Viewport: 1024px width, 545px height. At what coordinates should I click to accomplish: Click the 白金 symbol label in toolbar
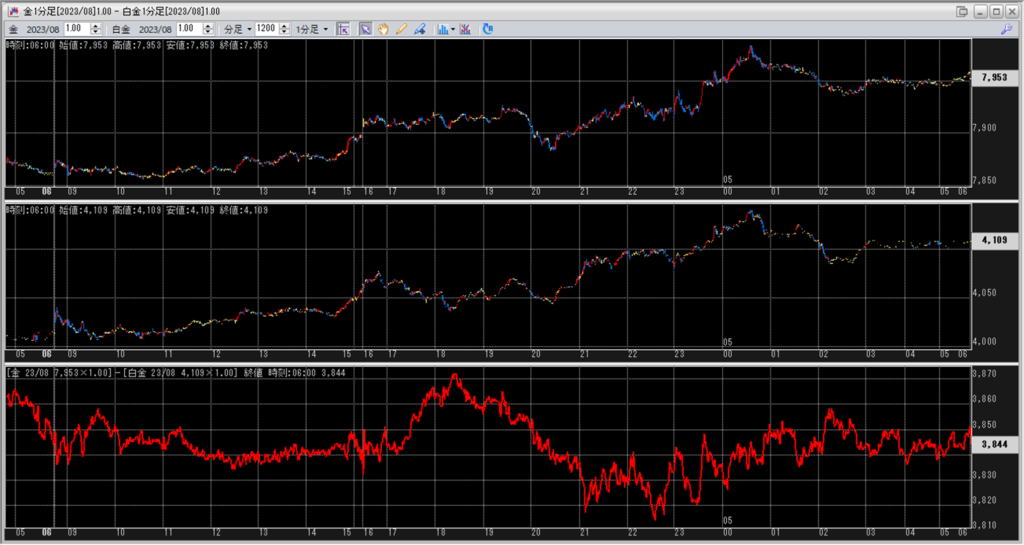tap(121, 29)
